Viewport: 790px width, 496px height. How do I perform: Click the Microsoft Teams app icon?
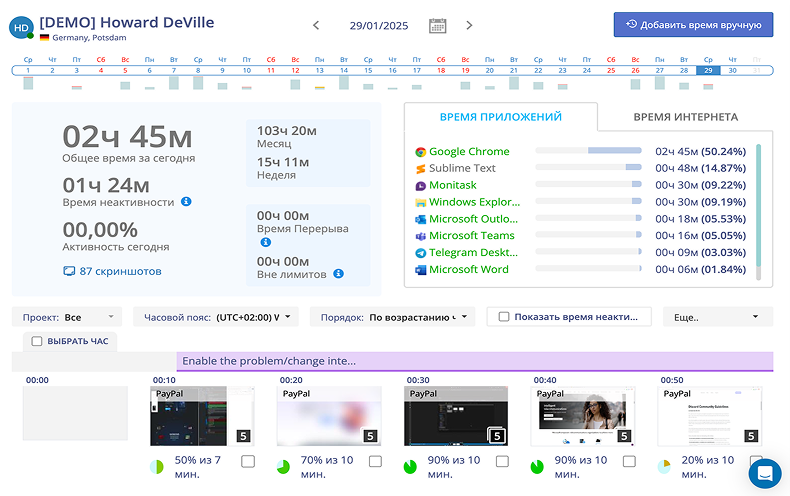(420, 236)
